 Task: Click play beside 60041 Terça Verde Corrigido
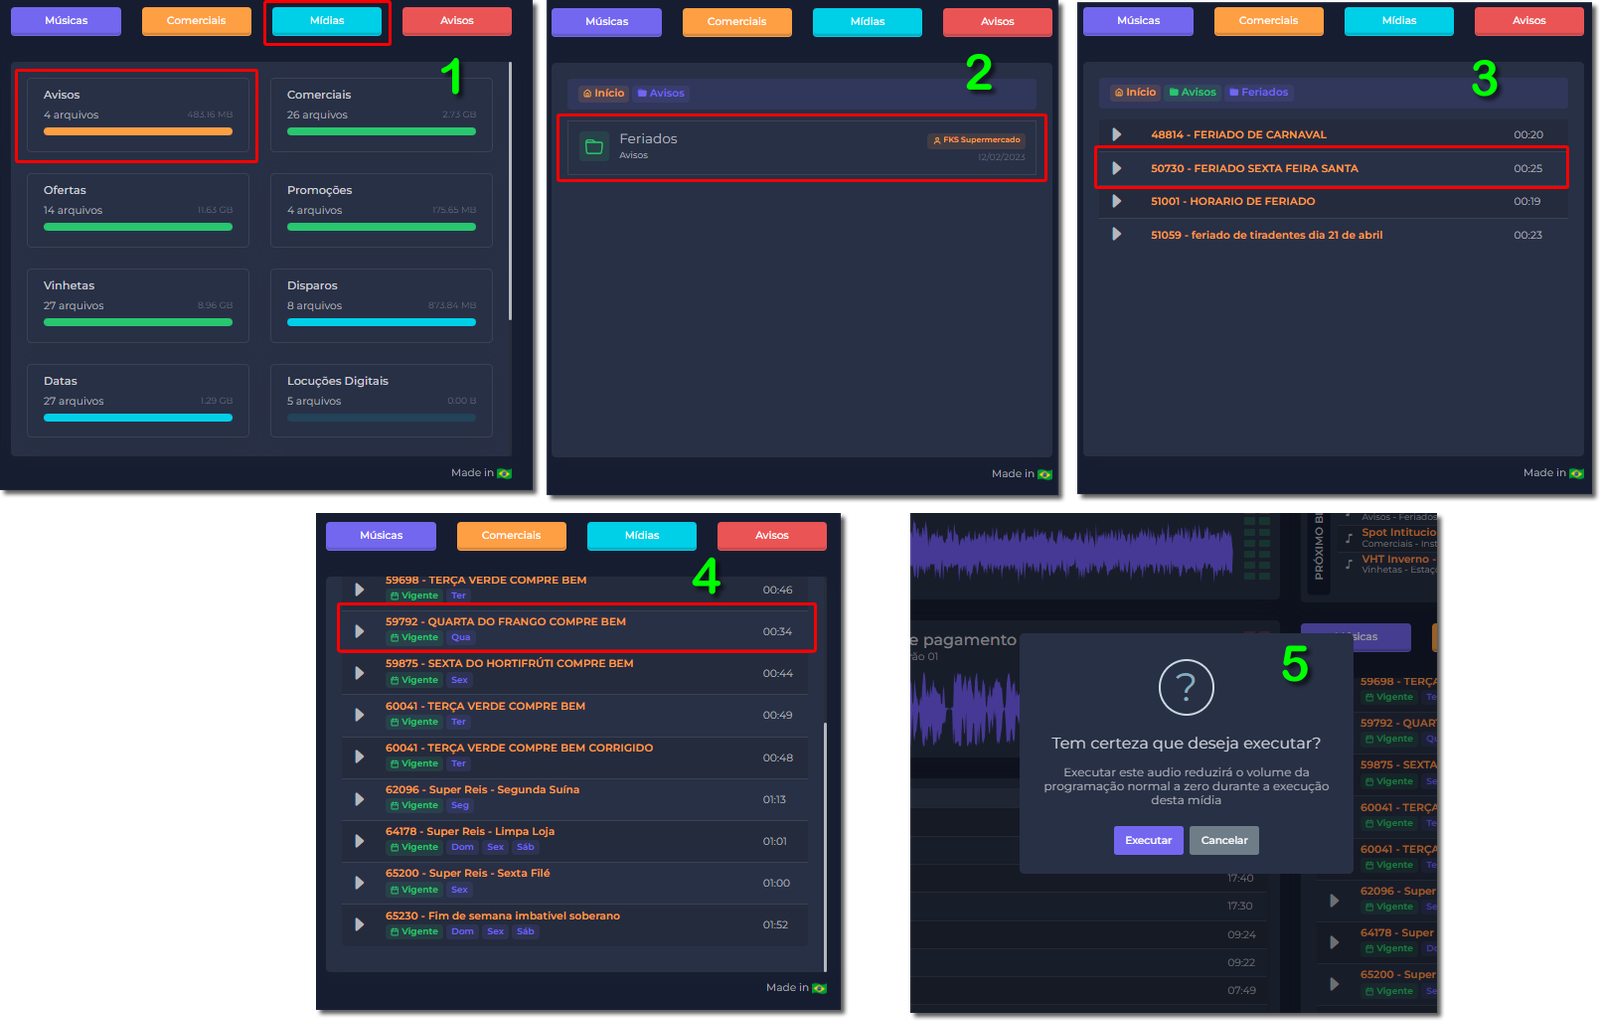click(x=359, y=757)
